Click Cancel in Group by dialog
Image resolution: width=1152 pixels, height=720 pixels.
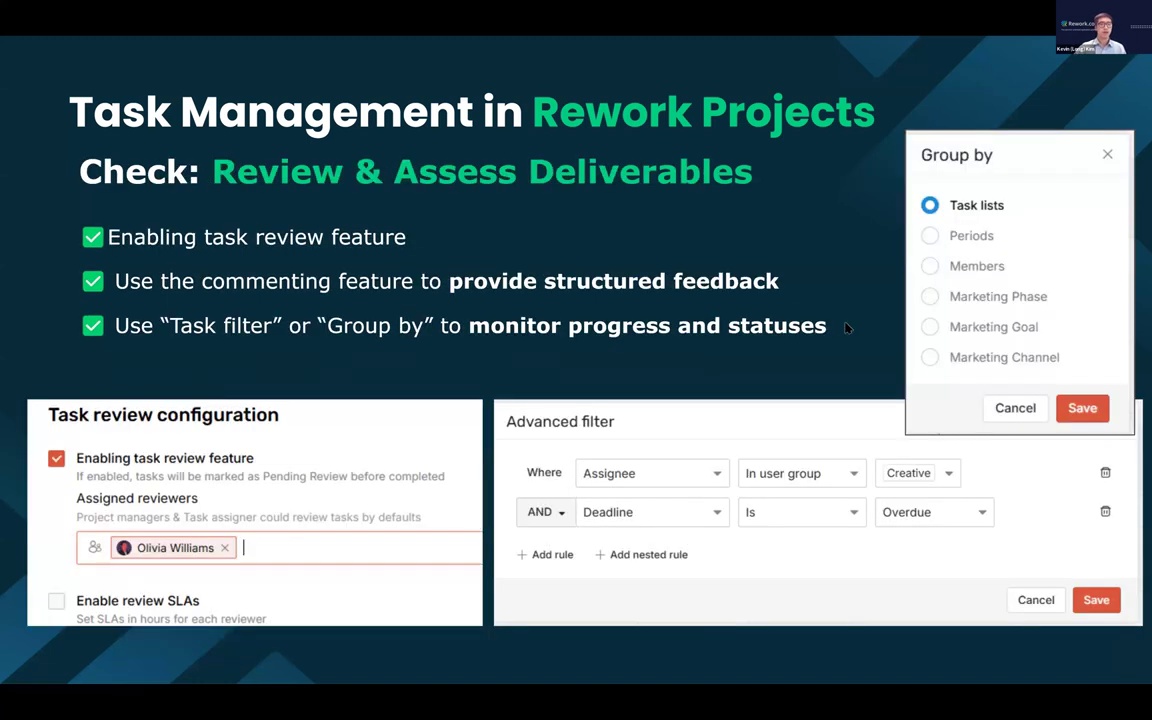pyautogui.click(x=1015, y=408)
